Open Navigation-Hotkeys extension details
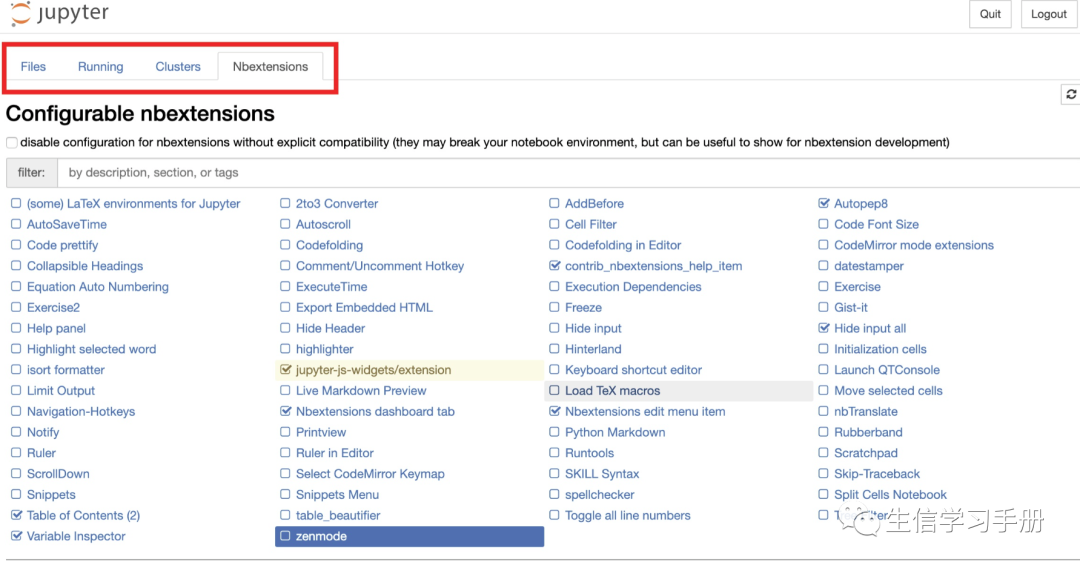Screen dimensions: 1080x568 [x=81, y=411]
